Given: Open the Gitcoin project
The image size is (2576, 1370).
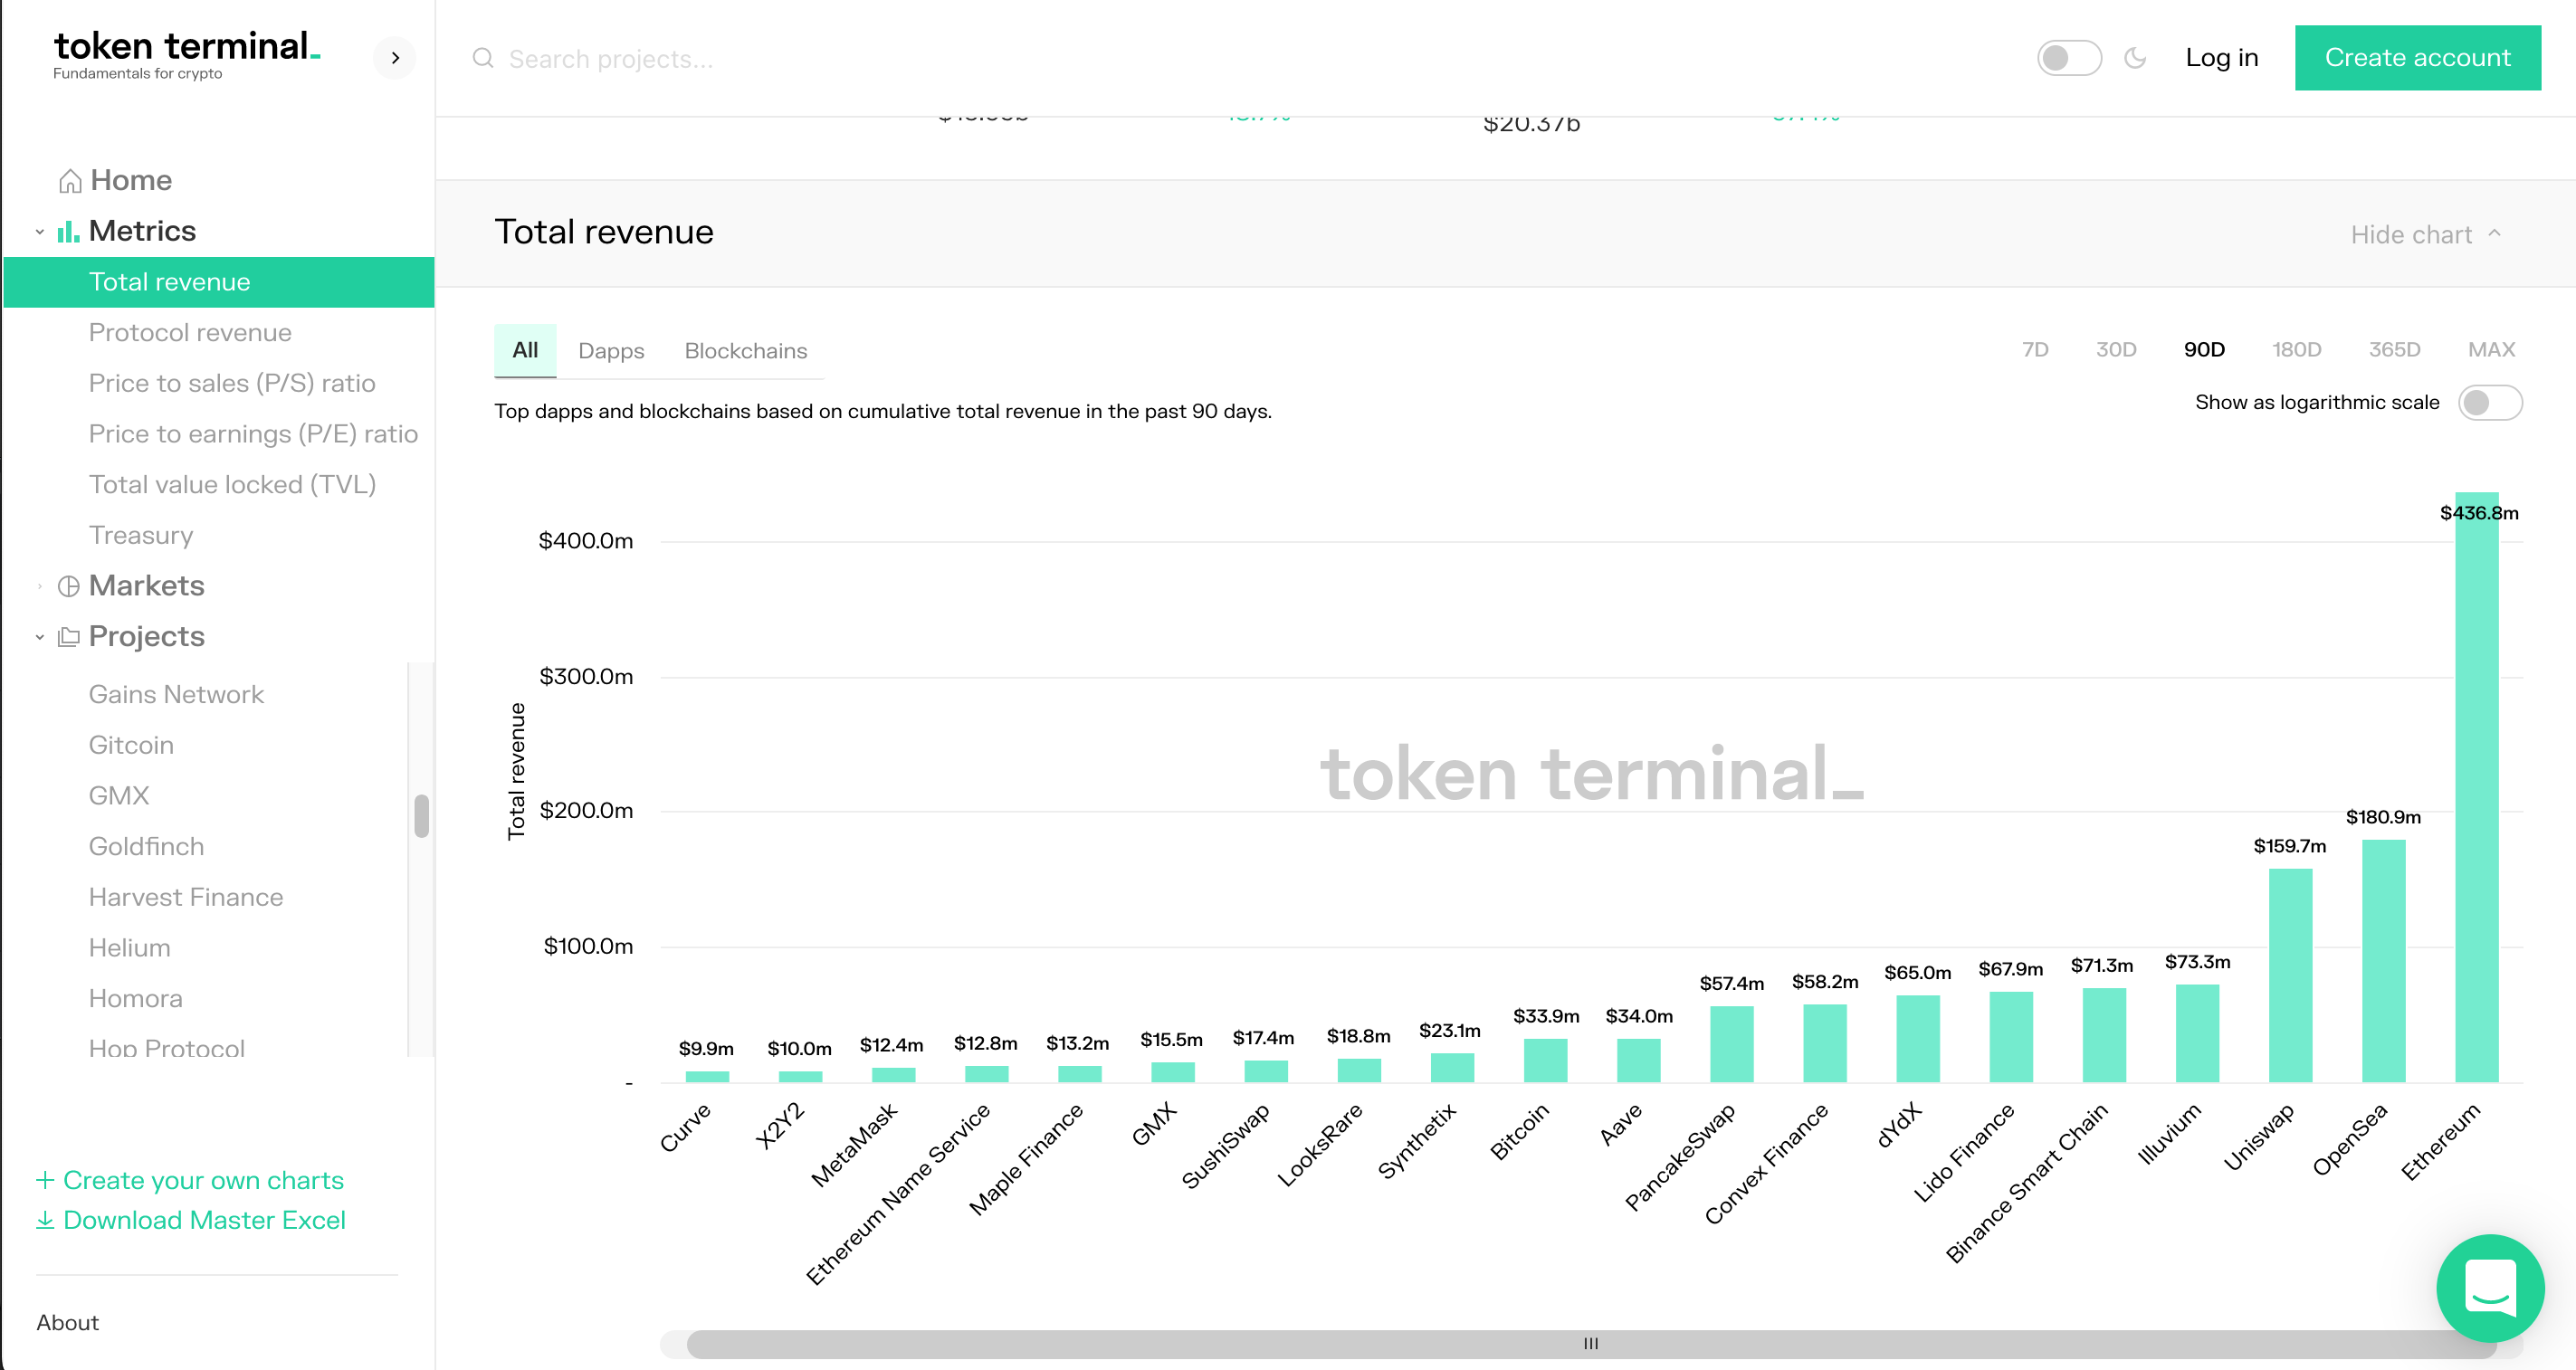Looking at the screenshot, I should click(x=131, y=746).
